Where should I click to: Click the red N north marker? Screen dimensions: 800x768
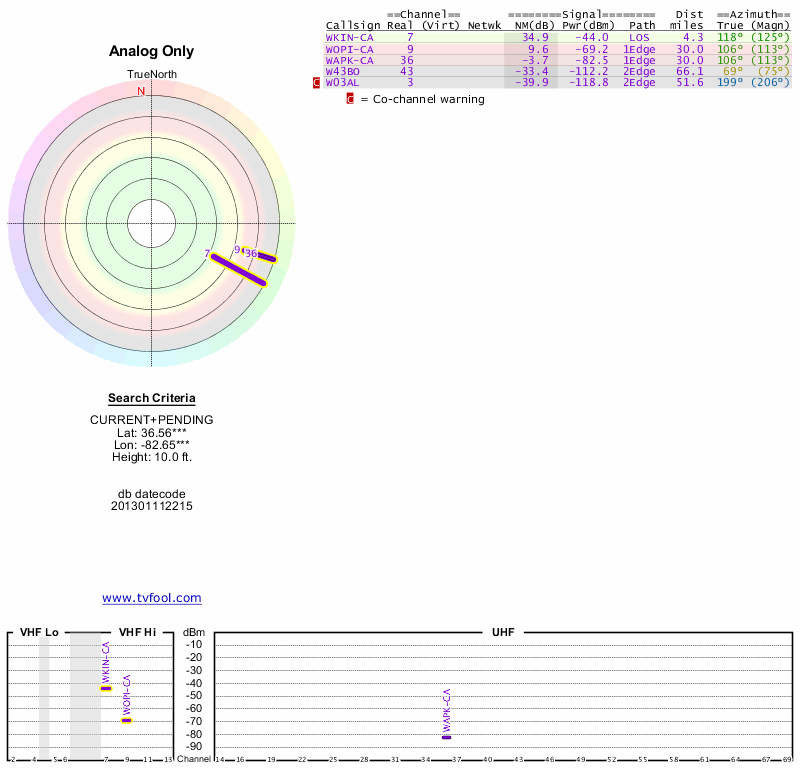(x=141, y=91)
